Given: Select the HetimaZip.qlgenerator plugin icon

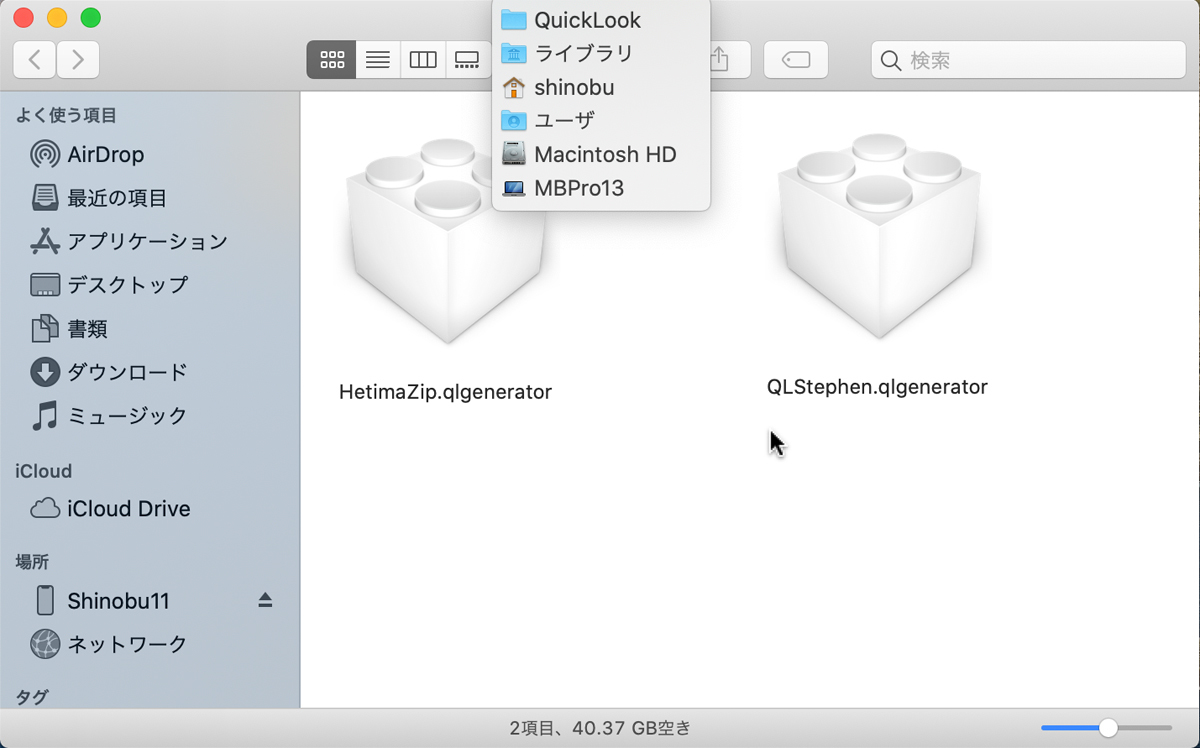Looking at the screenshot, I should (446, 240).
